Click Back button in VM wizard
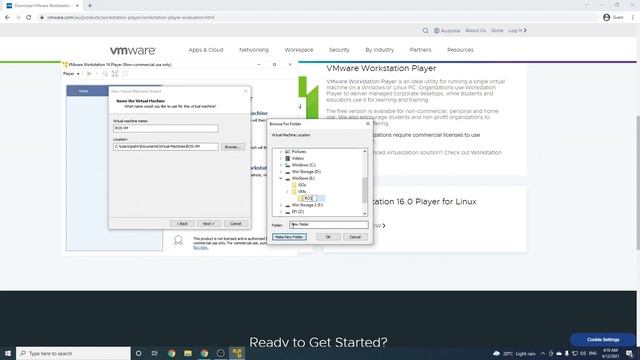640x360 pixels. coord(182,224)
